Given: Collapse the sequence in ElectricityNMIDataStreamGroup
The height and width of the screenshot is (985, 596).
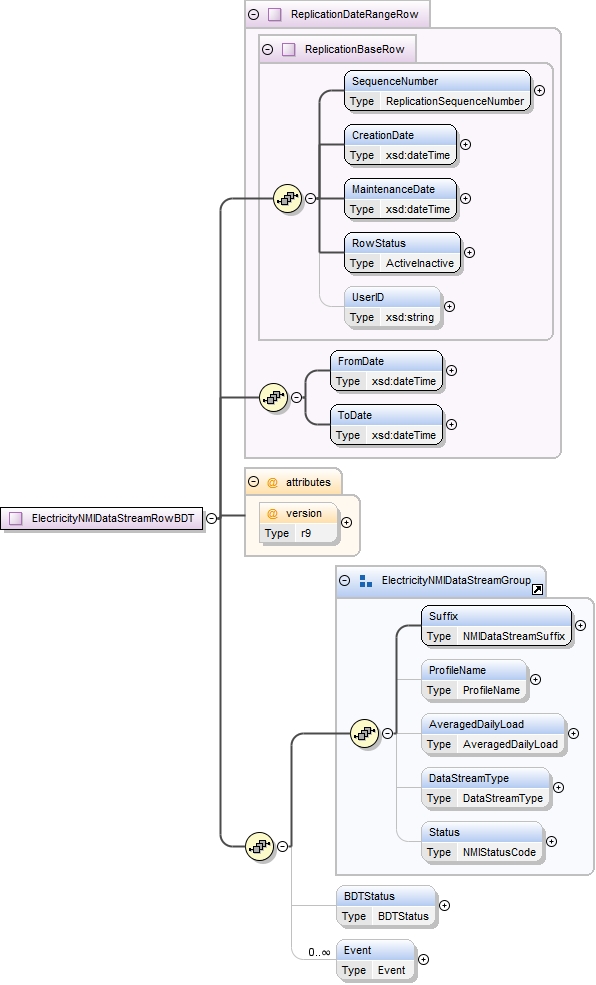Looking at the screenshot, I should coord(387,733).
